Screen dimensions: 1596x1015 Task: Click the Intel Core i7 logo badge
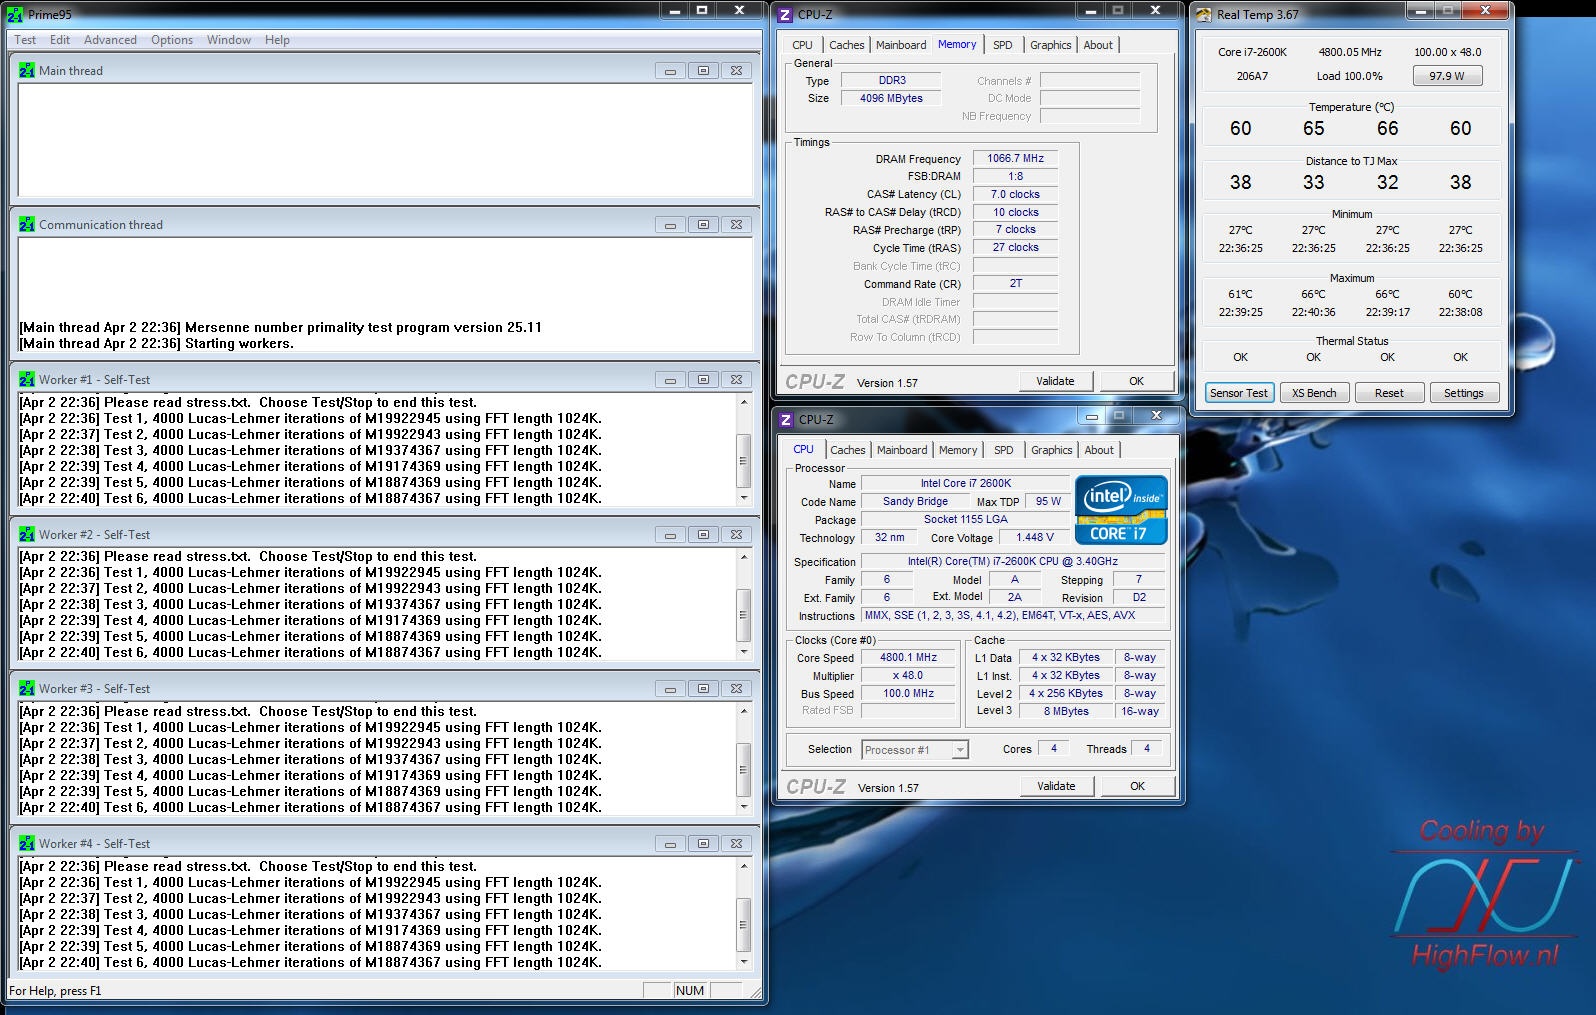click(x=1120, y=509)
